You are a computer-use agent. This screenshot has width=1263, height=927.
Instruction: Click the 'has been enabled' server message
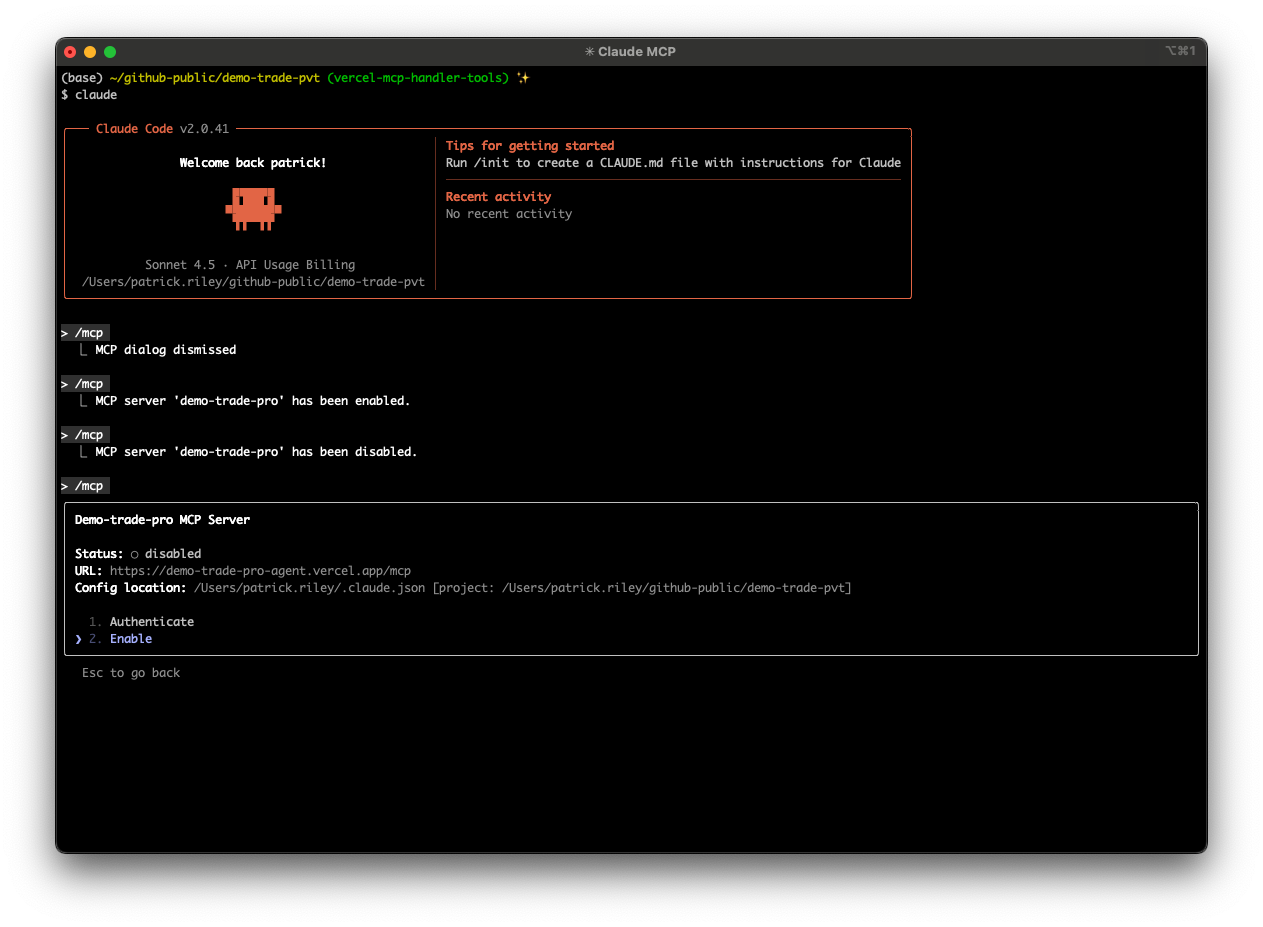click(252, 401)
